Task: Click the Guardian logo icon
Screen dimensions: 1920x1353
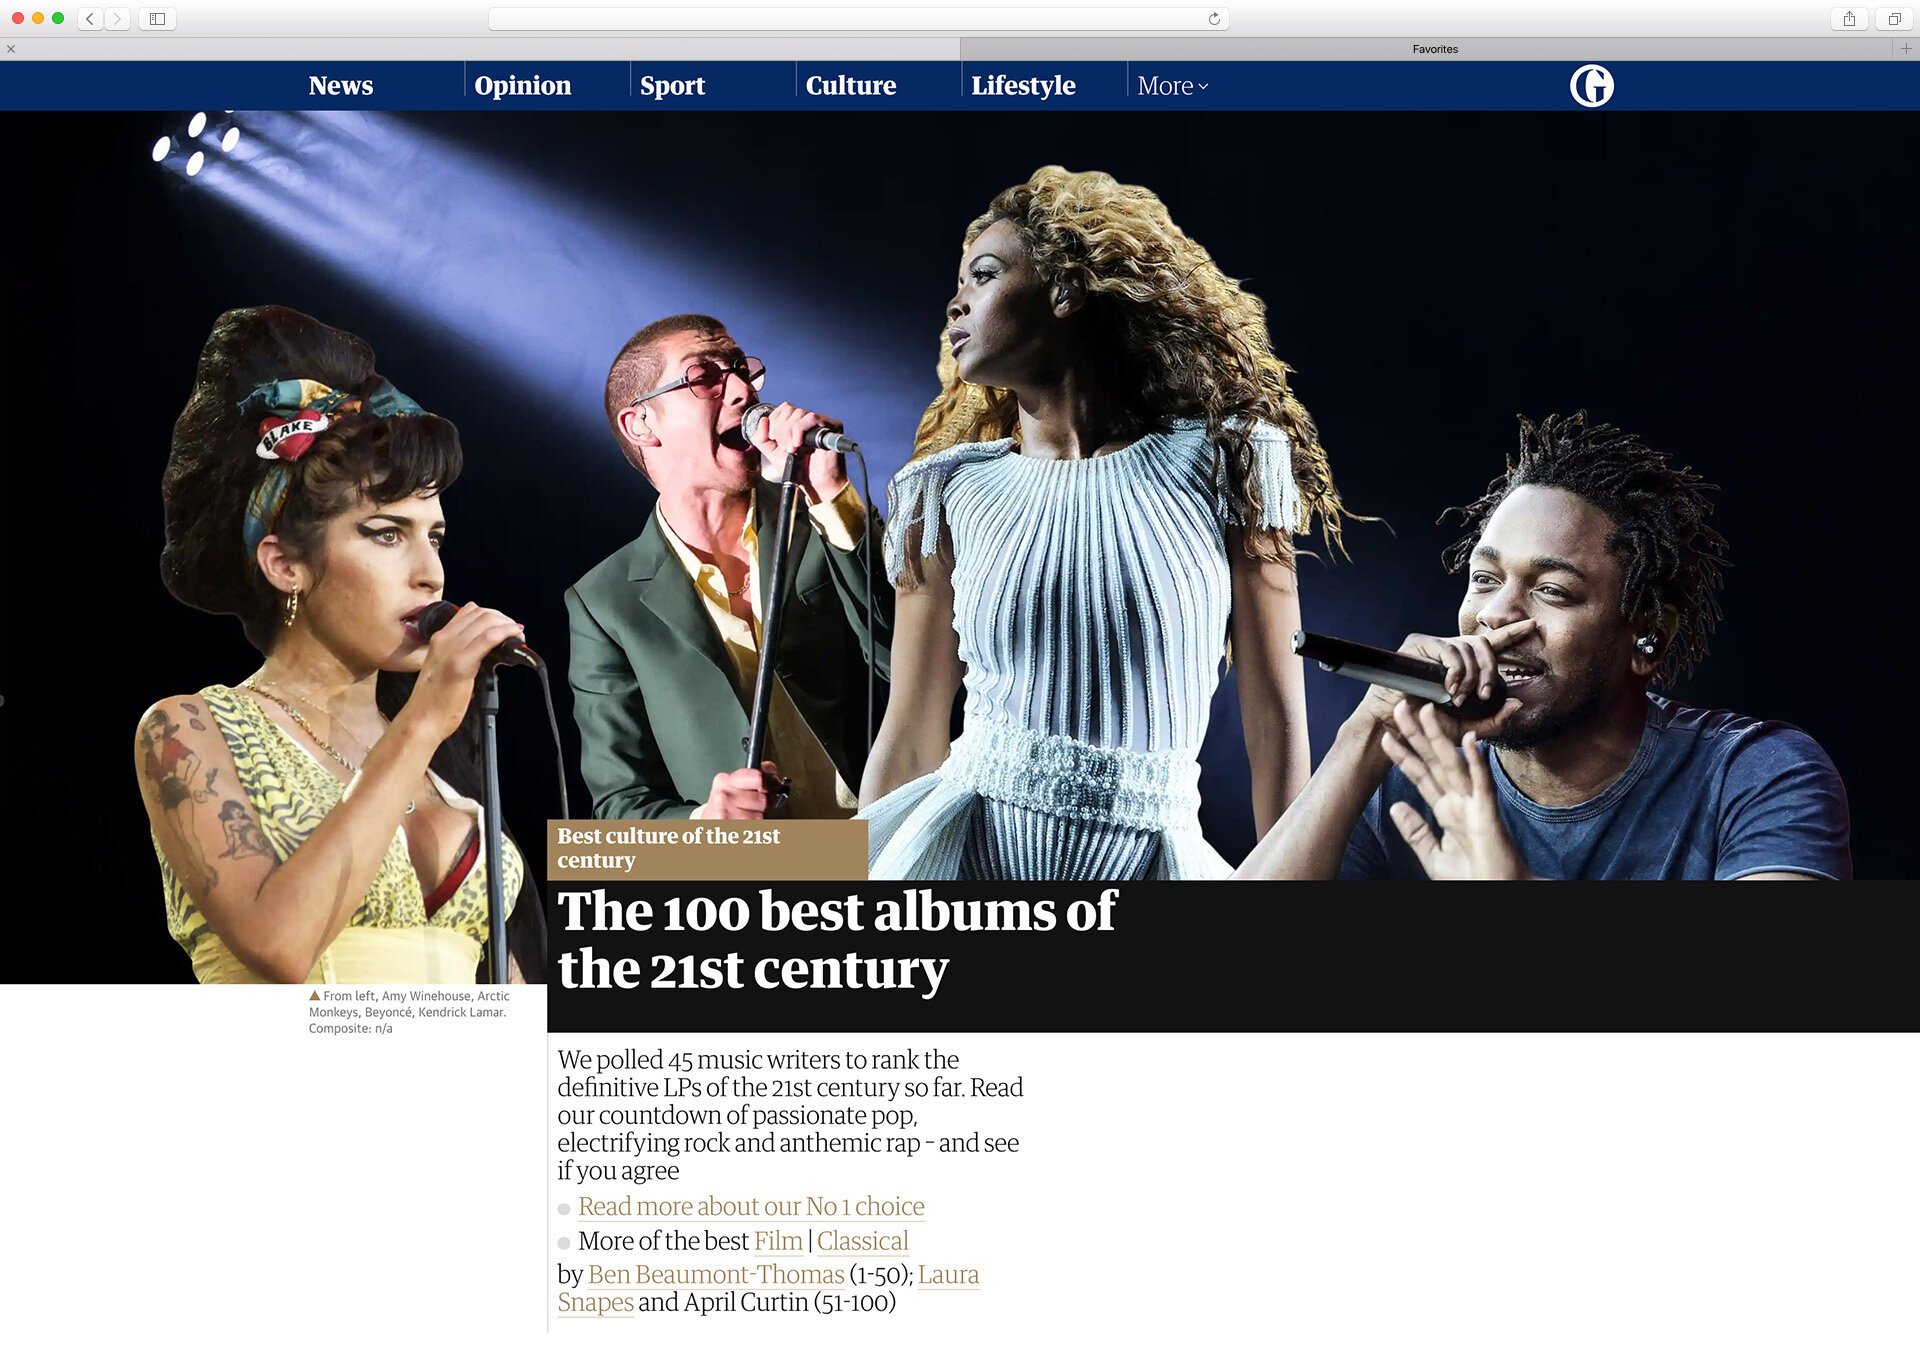Action: (1591, 86)
